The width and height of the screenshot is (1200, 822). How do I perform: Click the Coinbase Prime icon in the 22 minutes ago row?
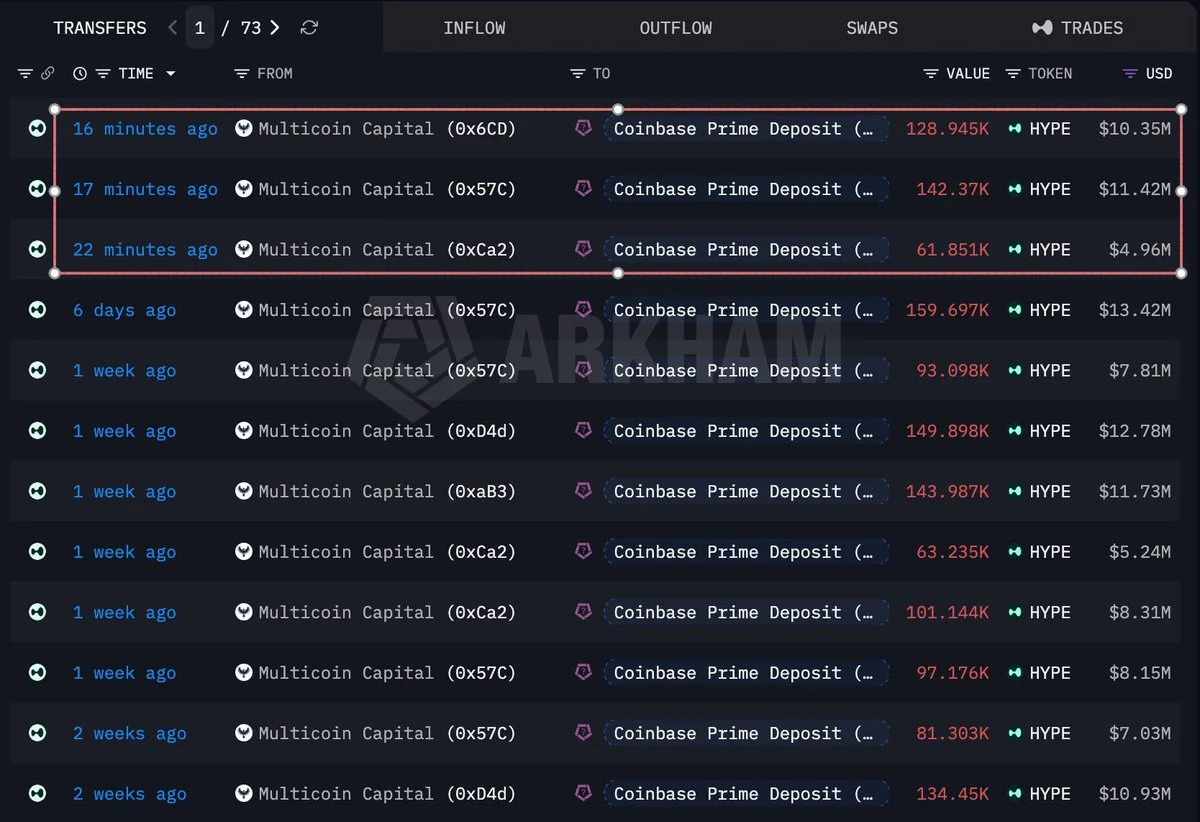[x=584, y=249]
